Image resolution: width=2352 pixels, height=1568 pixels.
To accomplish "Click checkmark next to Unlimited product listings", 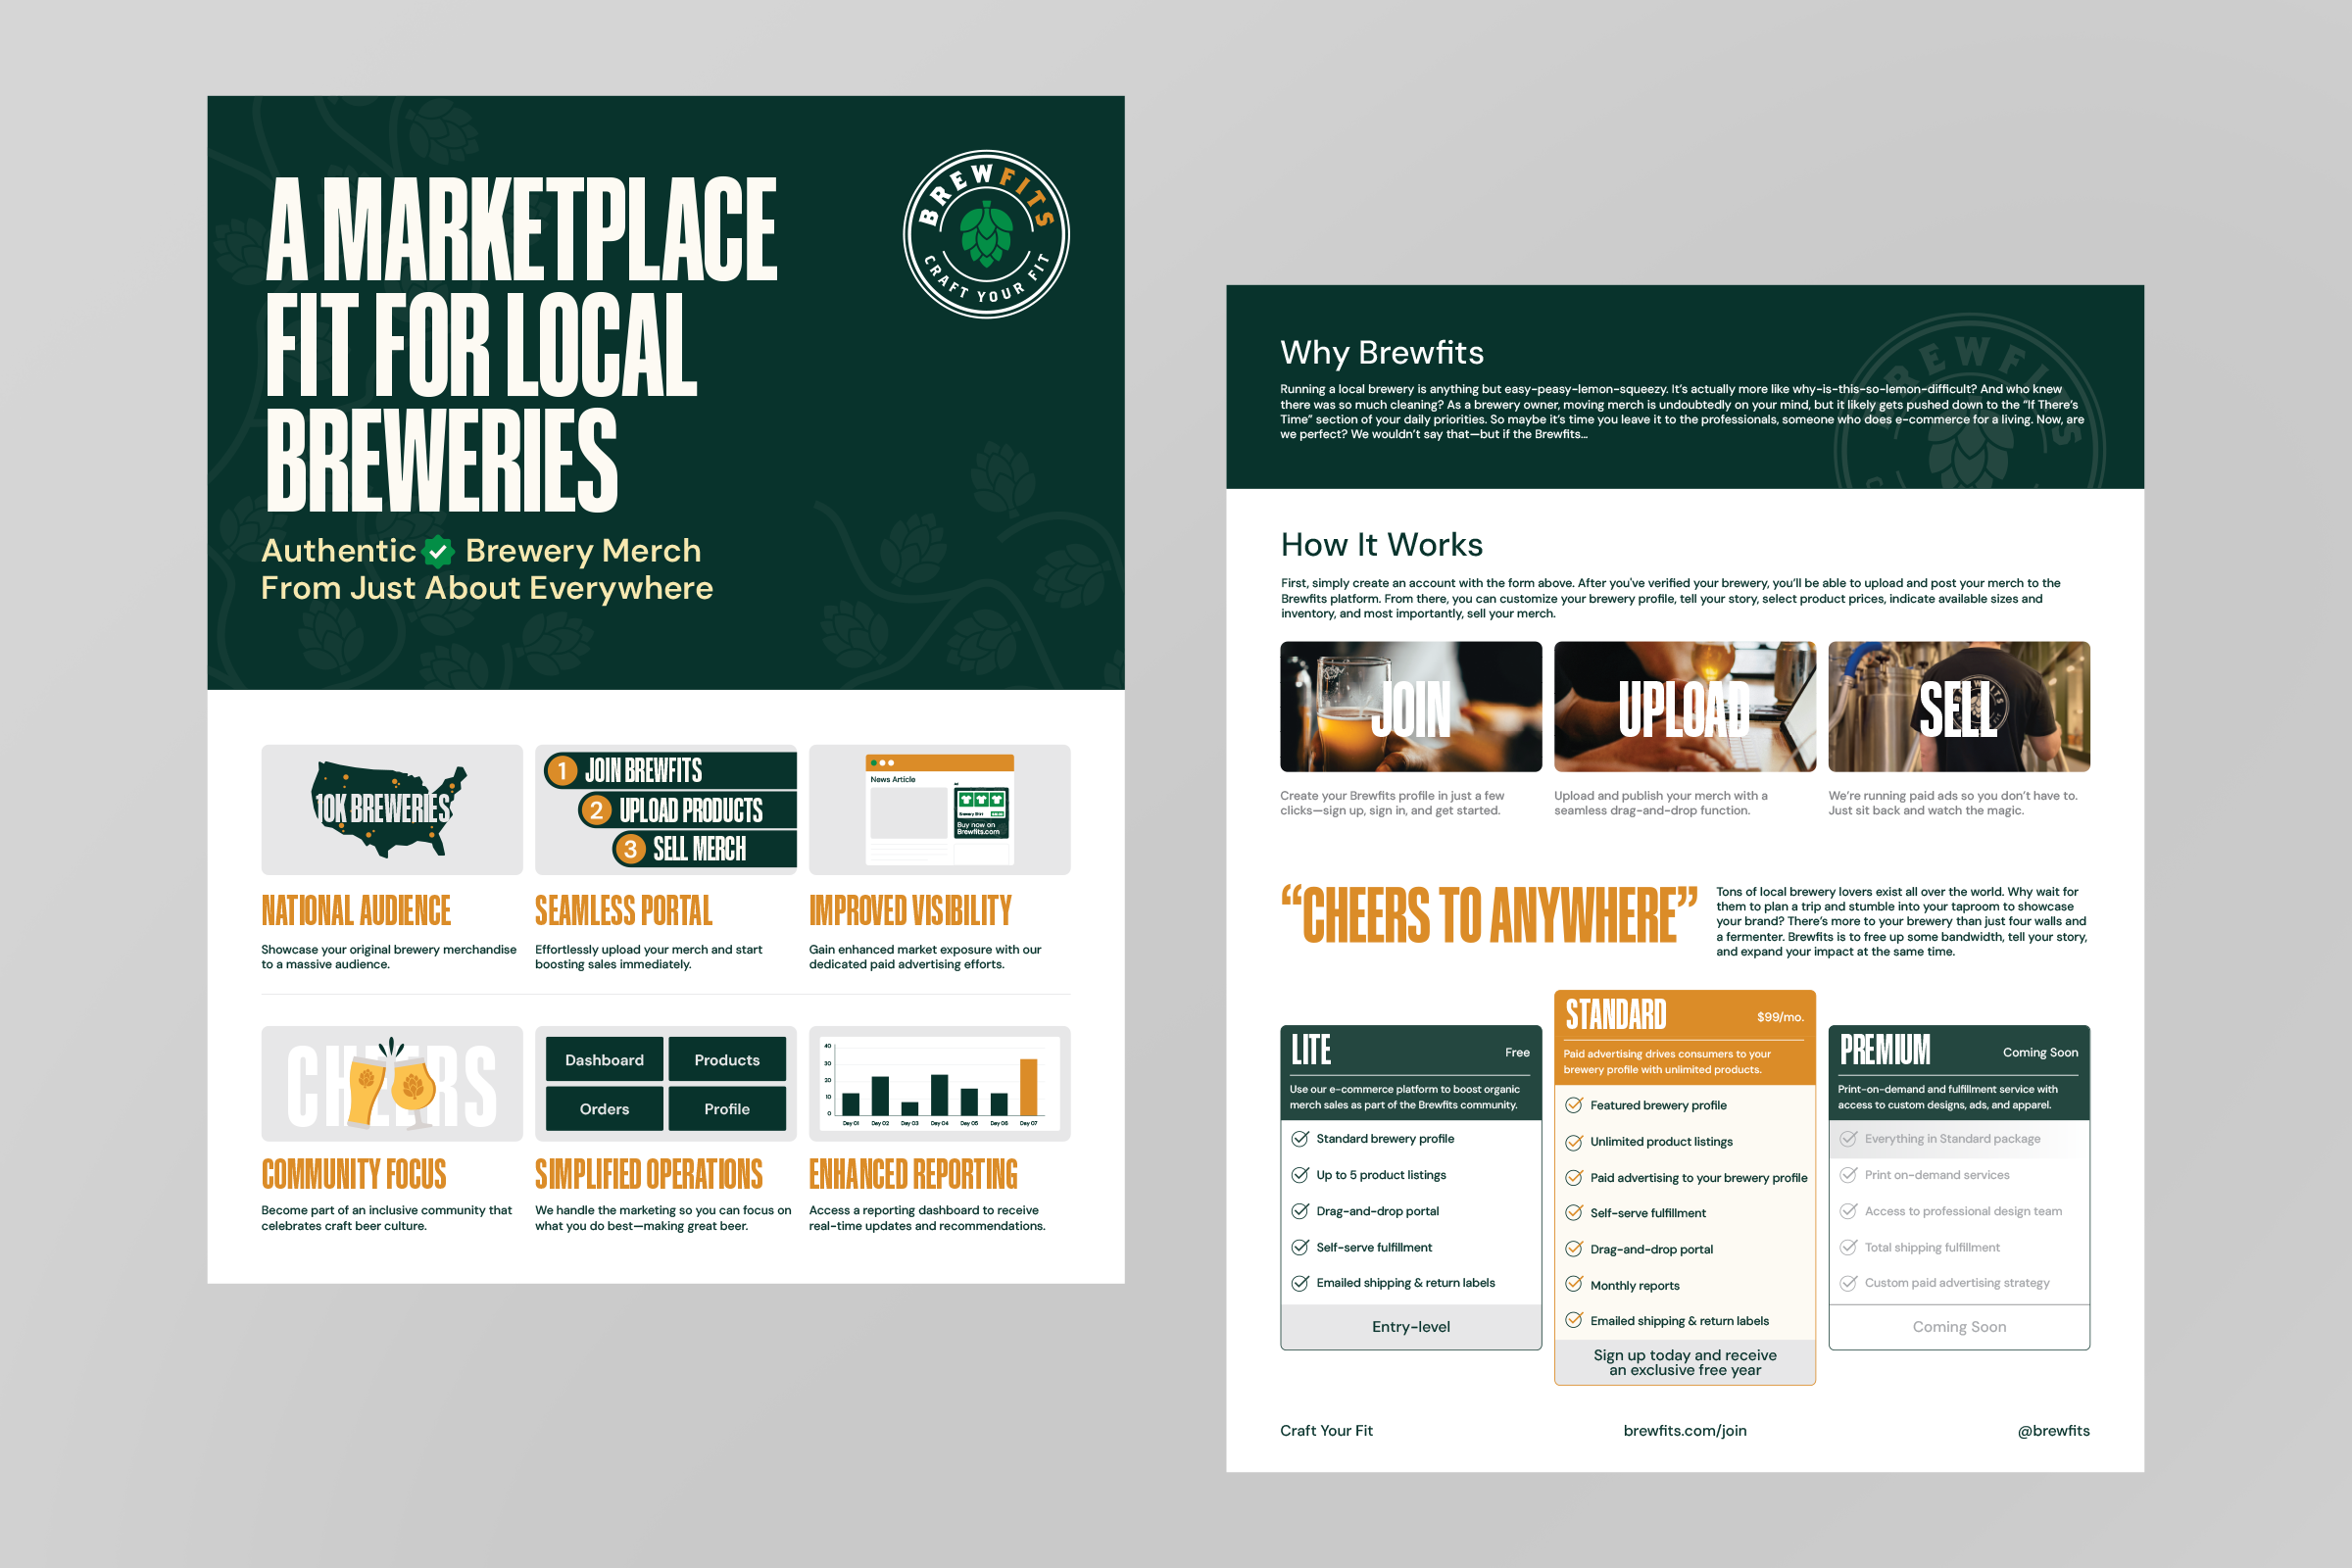I will 1574,1142.
